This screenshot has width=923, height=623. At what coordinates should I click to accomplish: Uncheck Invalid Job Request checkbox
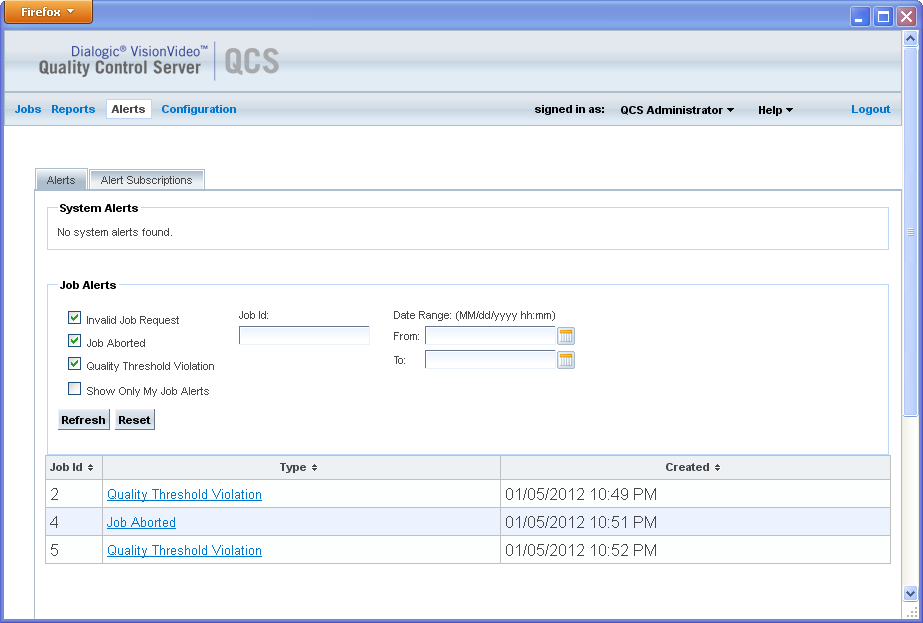pos(74,318)
